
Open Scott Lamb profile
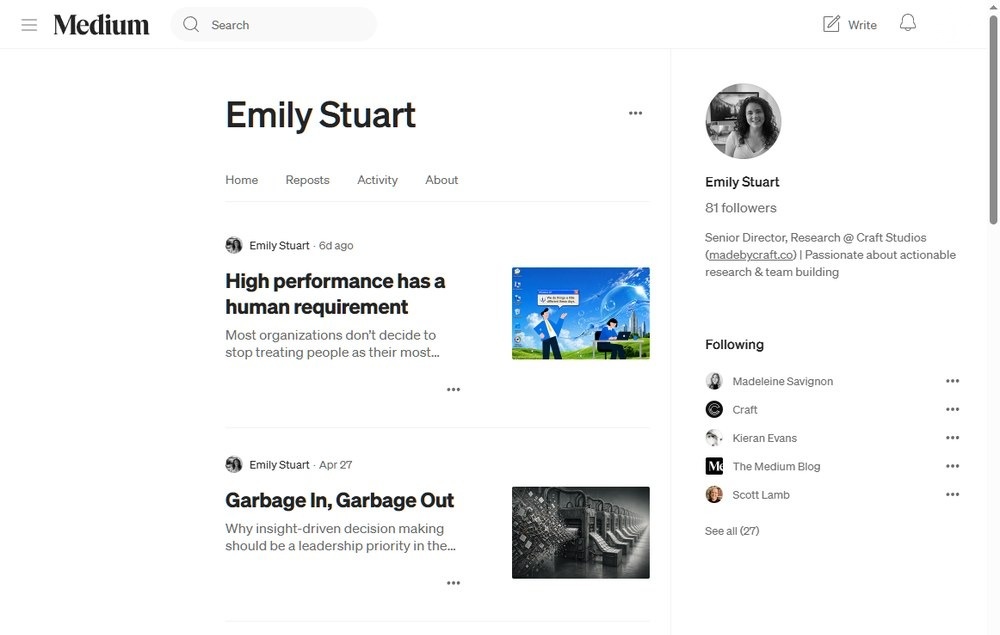(x=761, y=495)
